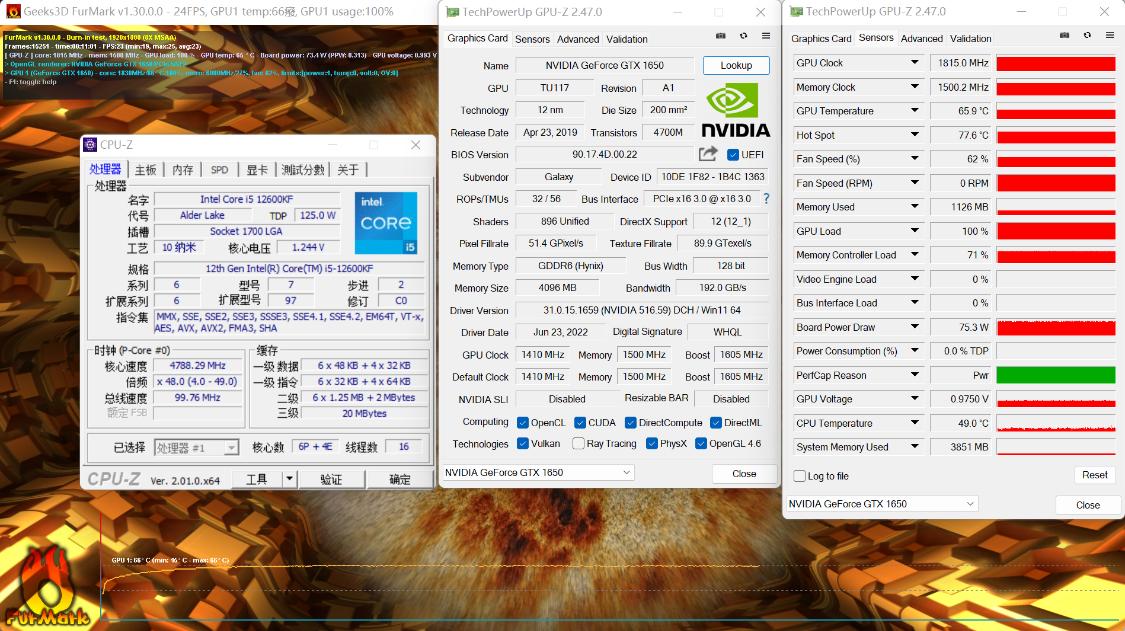Click the NVIDIA logo on Graphics Card tab

click(735, 110)
